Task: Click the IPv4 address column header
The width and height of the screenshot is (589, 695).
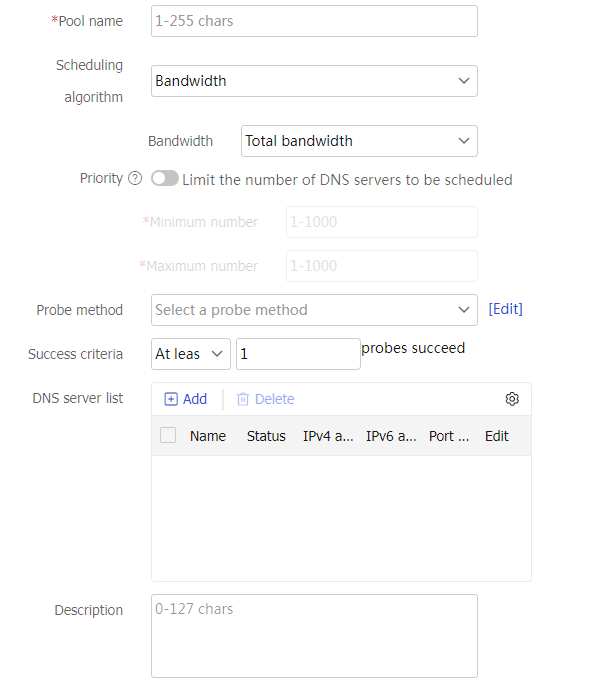Action: (328, 436)
